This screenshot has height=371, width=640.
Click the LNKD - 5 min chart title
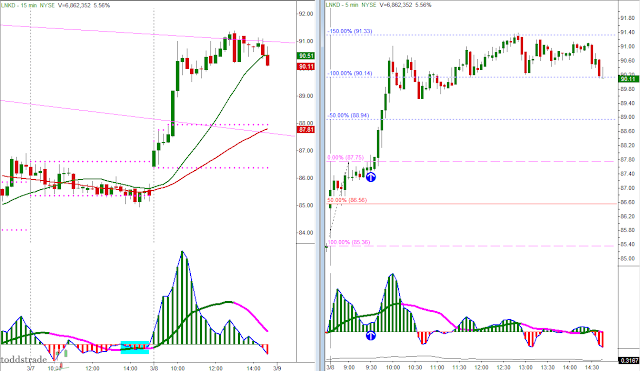(x=343, y=5)
